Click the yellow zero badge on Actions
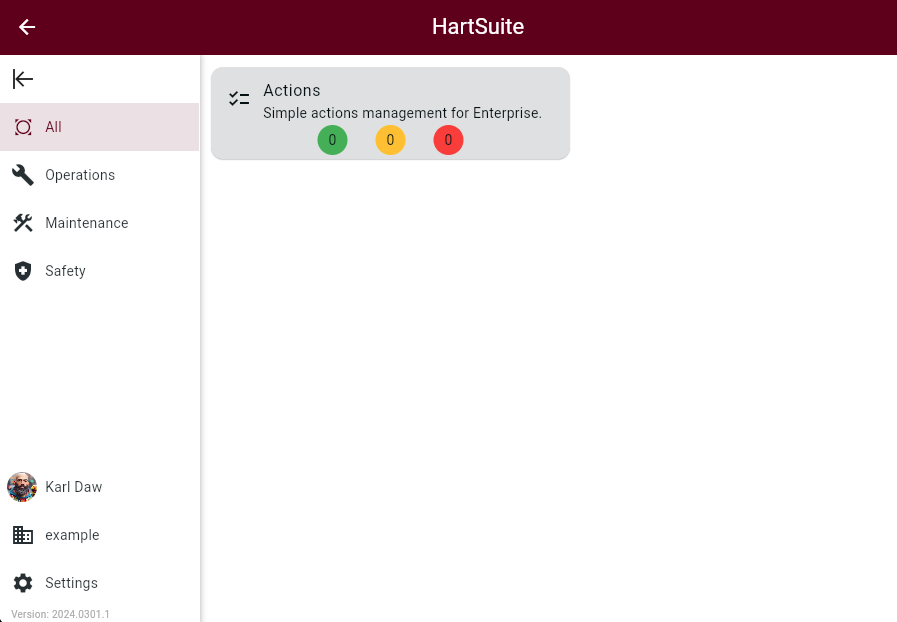897x622 pixels. 390,140
